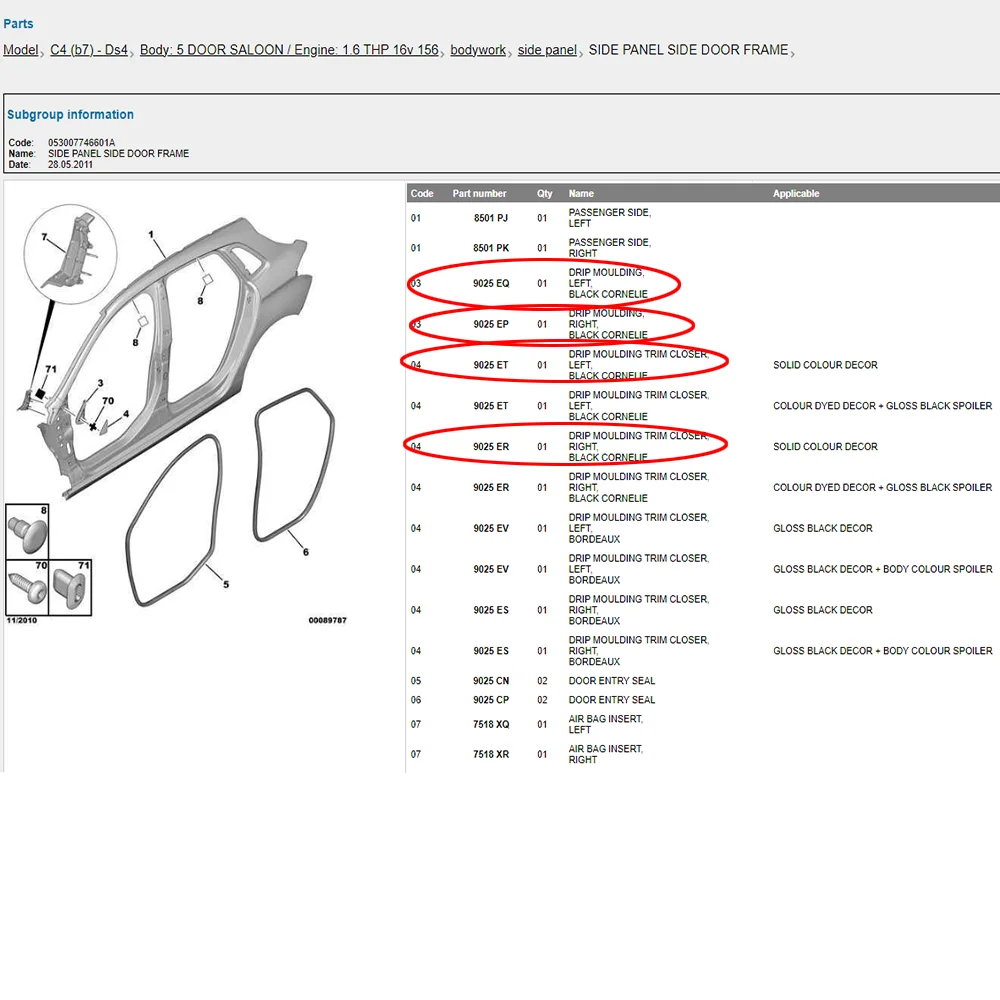Click the diagram reference number 00089787
Image resolution: width=1000 pixels, height=1000 pixels.
(x=327, y=620)
